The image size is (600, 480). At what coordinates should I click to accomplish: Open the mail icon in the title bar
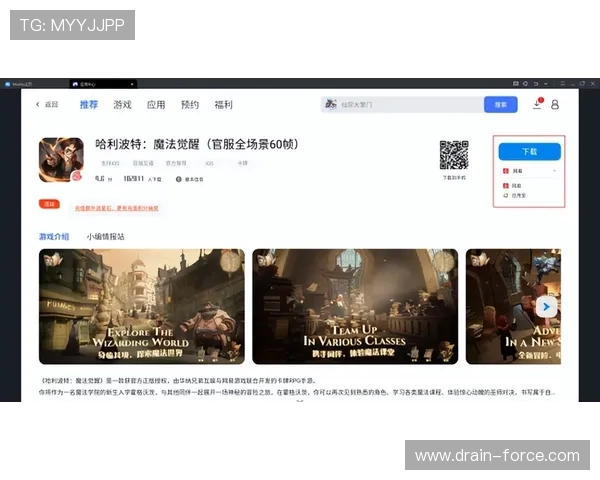point(515,83)
